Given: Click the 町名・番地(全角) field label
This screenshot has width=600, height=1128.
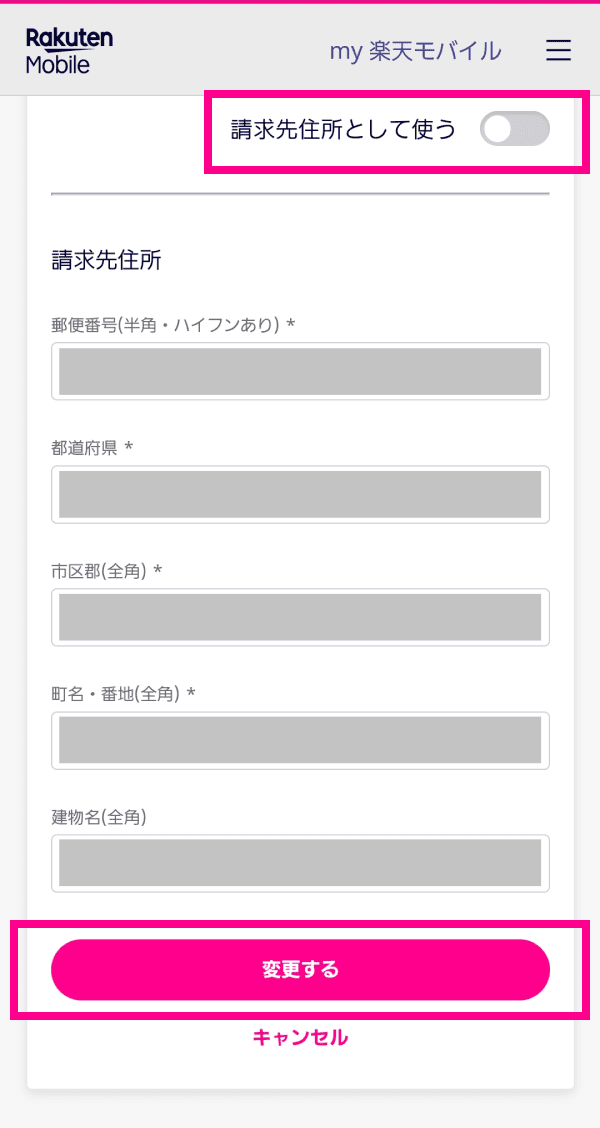Looking at the screenshot, I should click(116, 694).
